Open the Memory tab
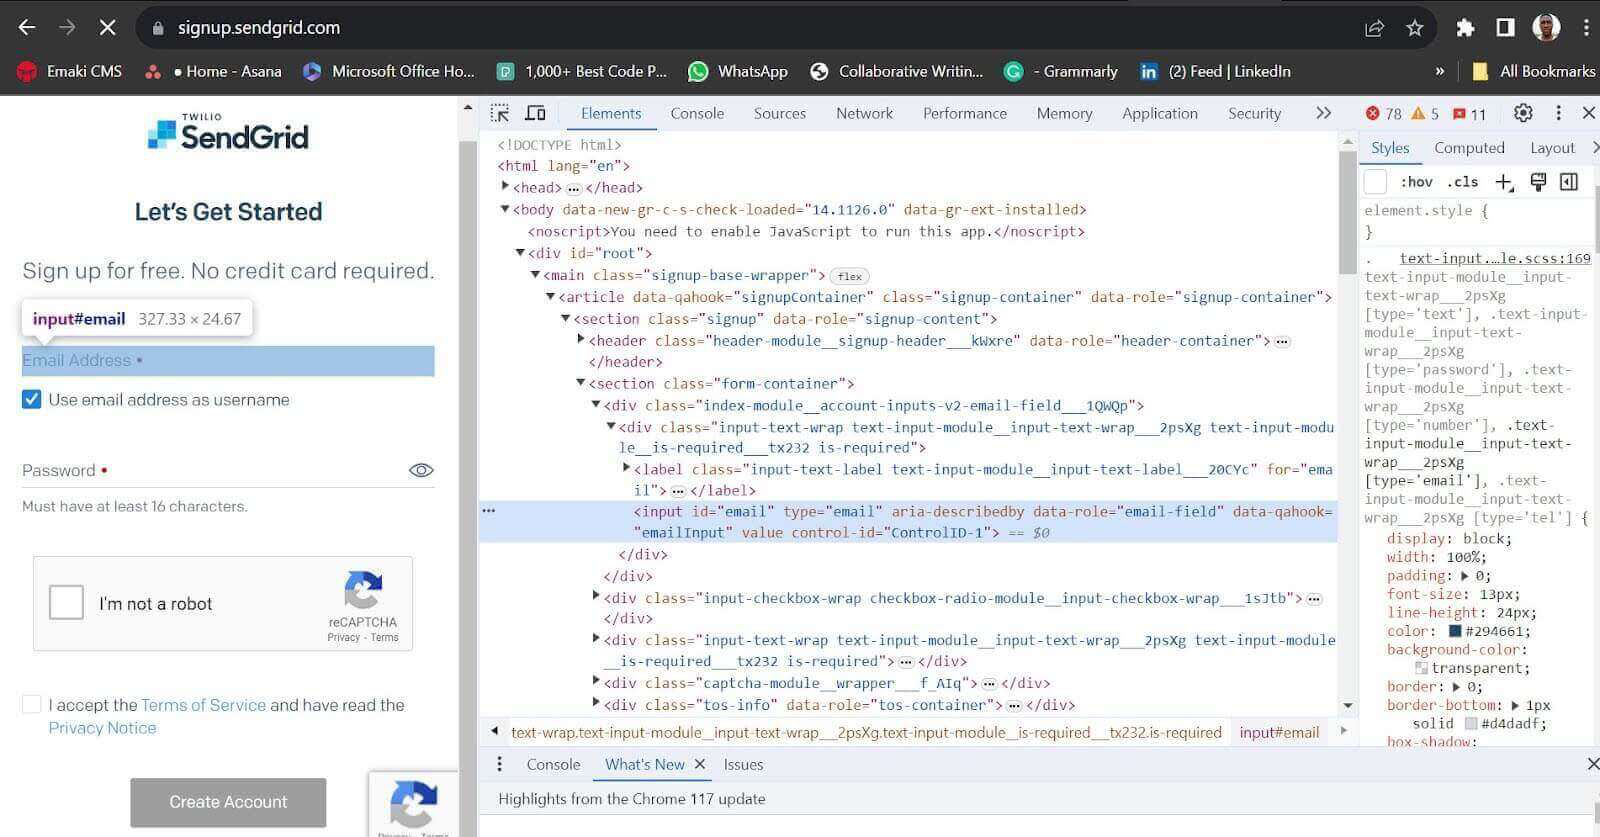The height and width of the screenshot is (837, 1600). (1064, 113)
